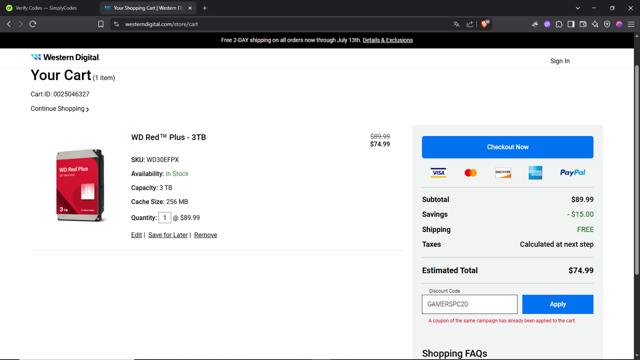Open Brave Shields lion icon
Screen dimensions: 640x360
pos(485,24)
